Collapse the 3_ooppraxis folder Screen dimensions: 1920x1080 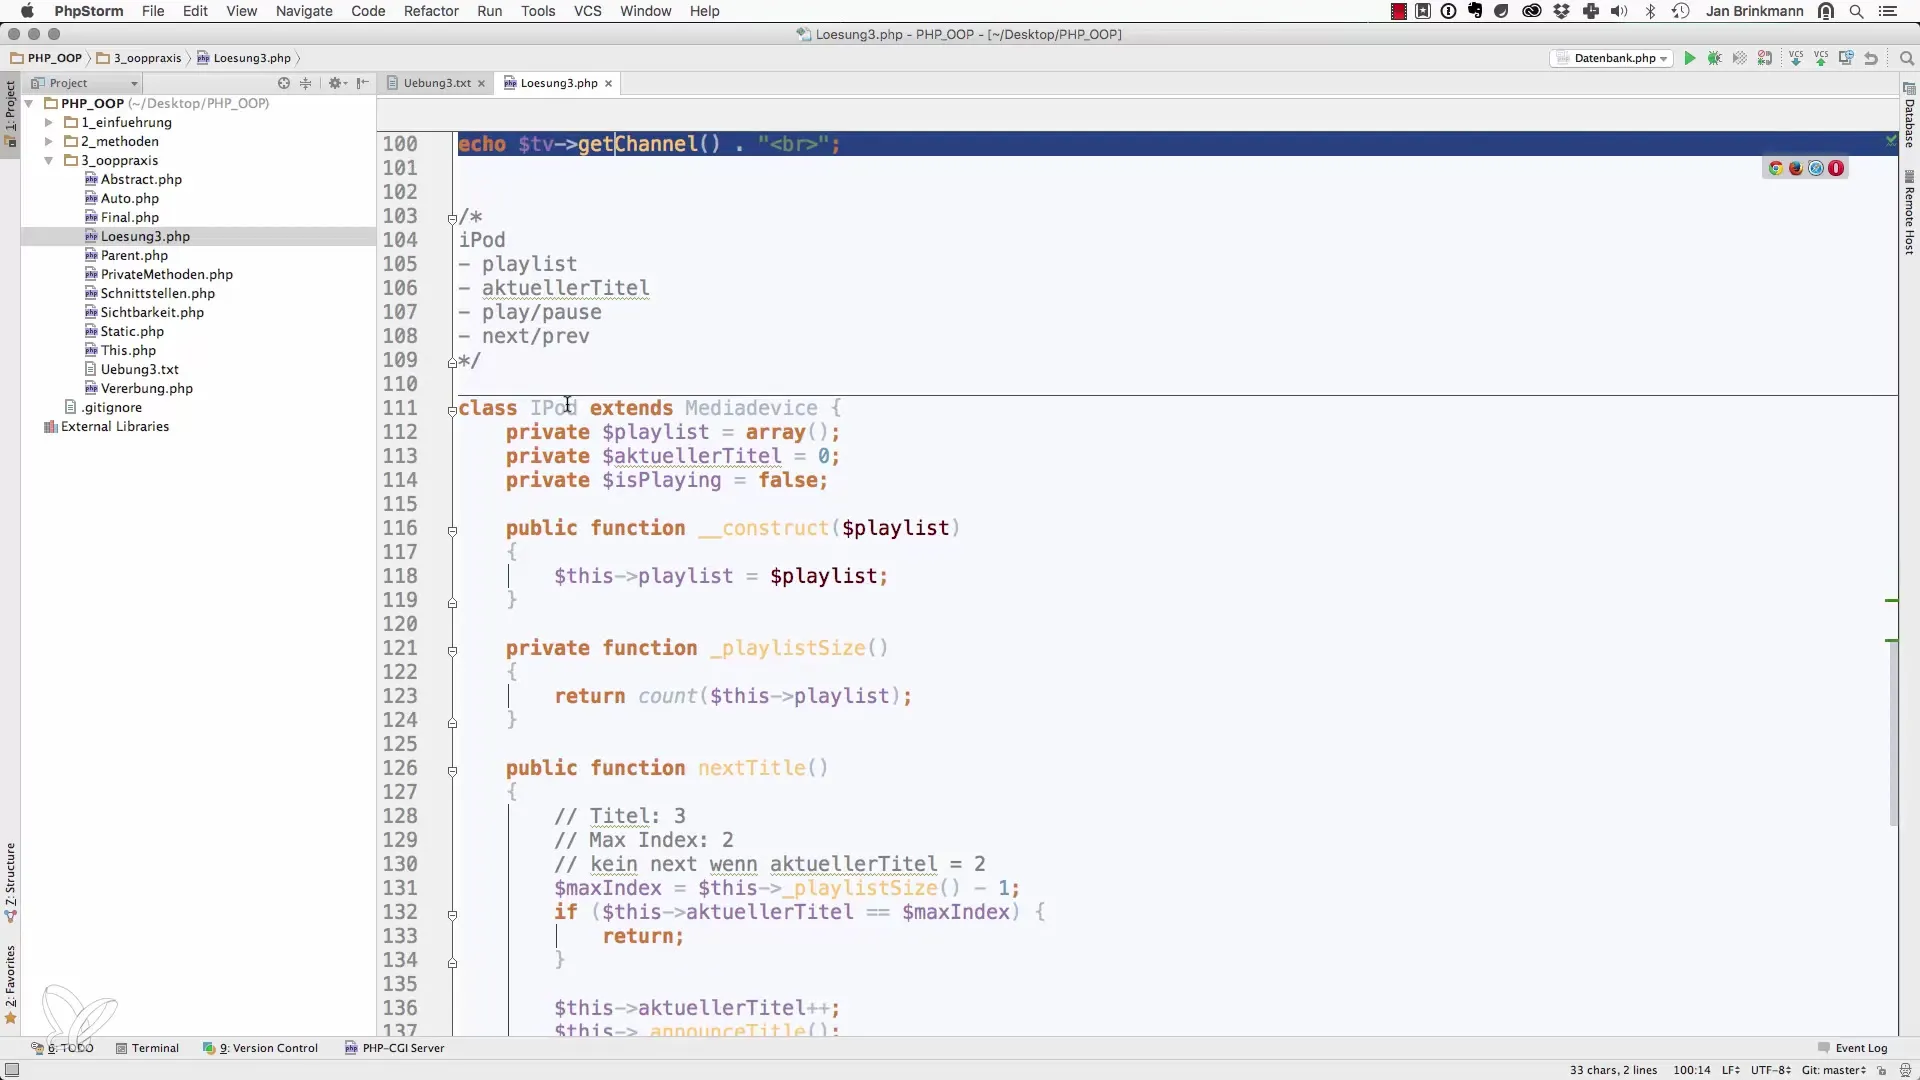tap(48, 160)
